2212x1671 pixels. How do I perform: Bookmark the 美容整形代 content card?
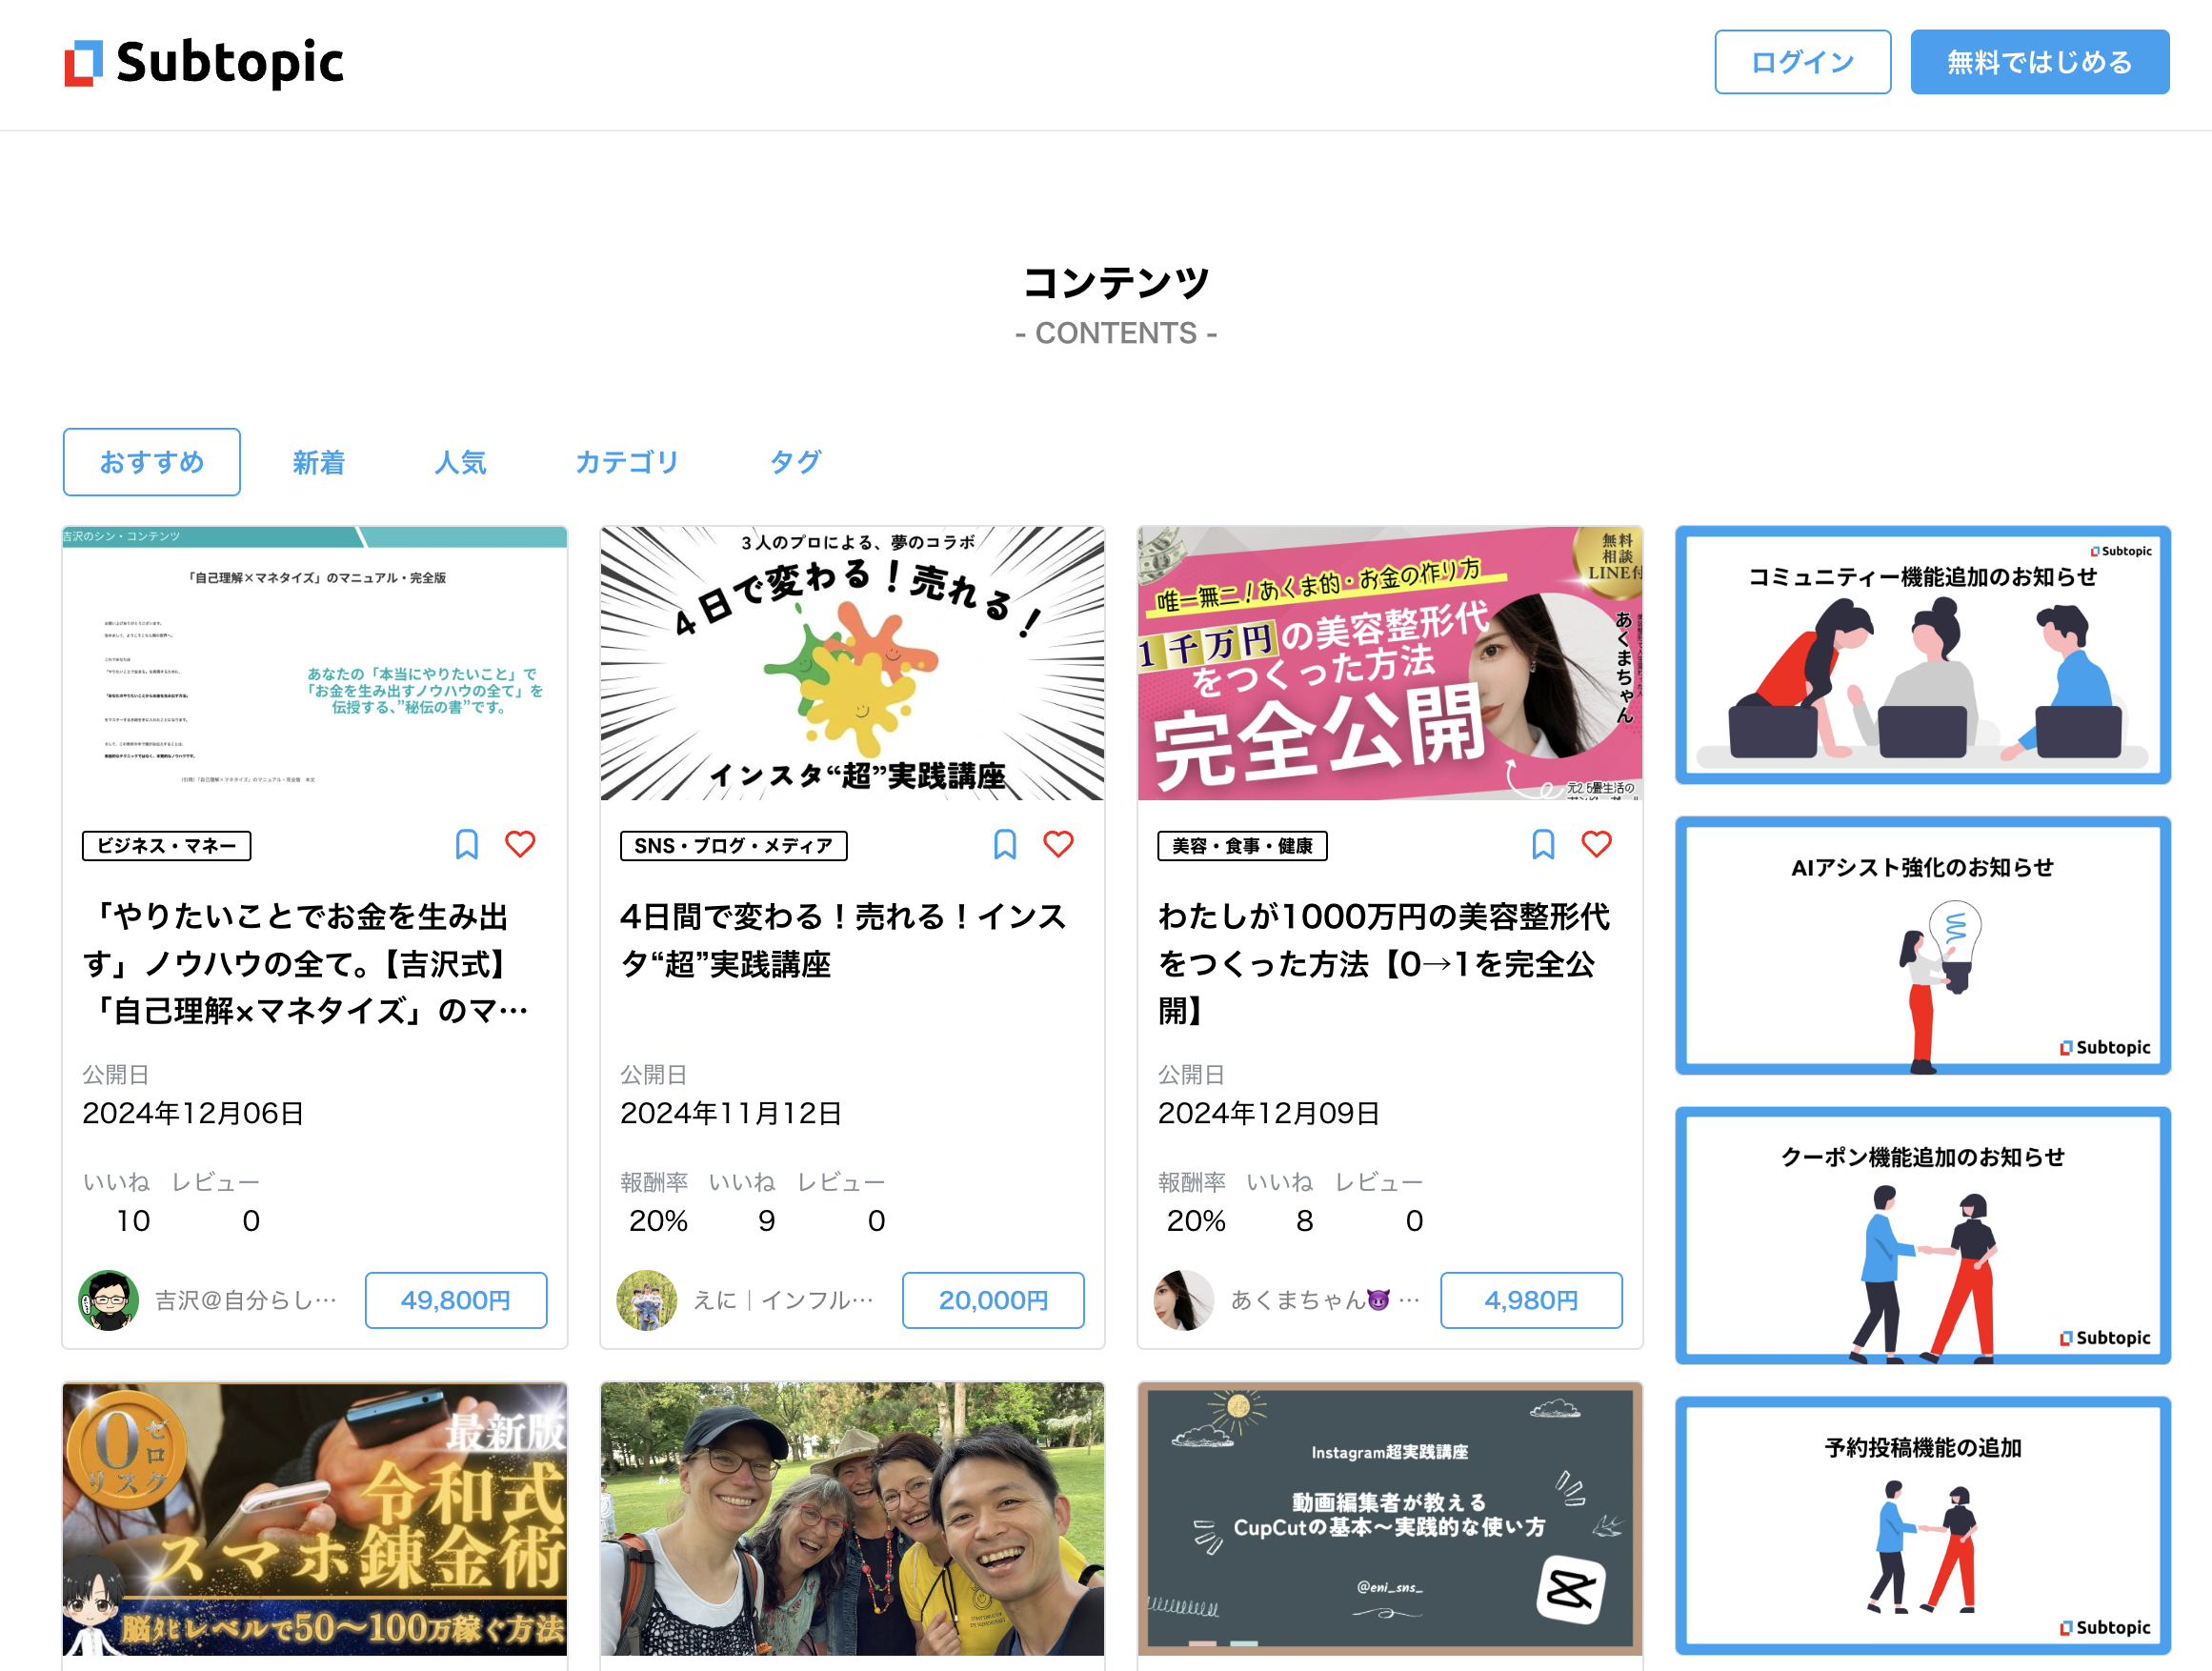click(x=1542, y=845)
